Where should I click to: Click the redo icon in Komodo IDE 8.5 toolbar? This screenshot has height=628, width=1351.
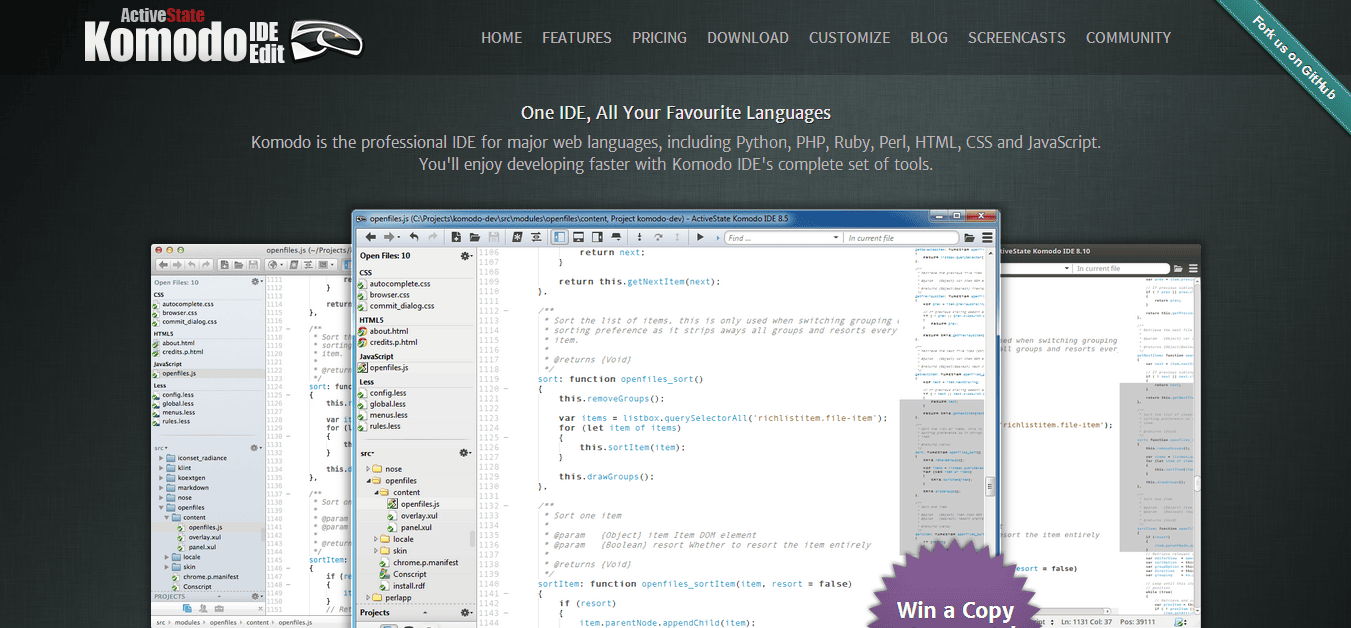click(x=432, y=237)
